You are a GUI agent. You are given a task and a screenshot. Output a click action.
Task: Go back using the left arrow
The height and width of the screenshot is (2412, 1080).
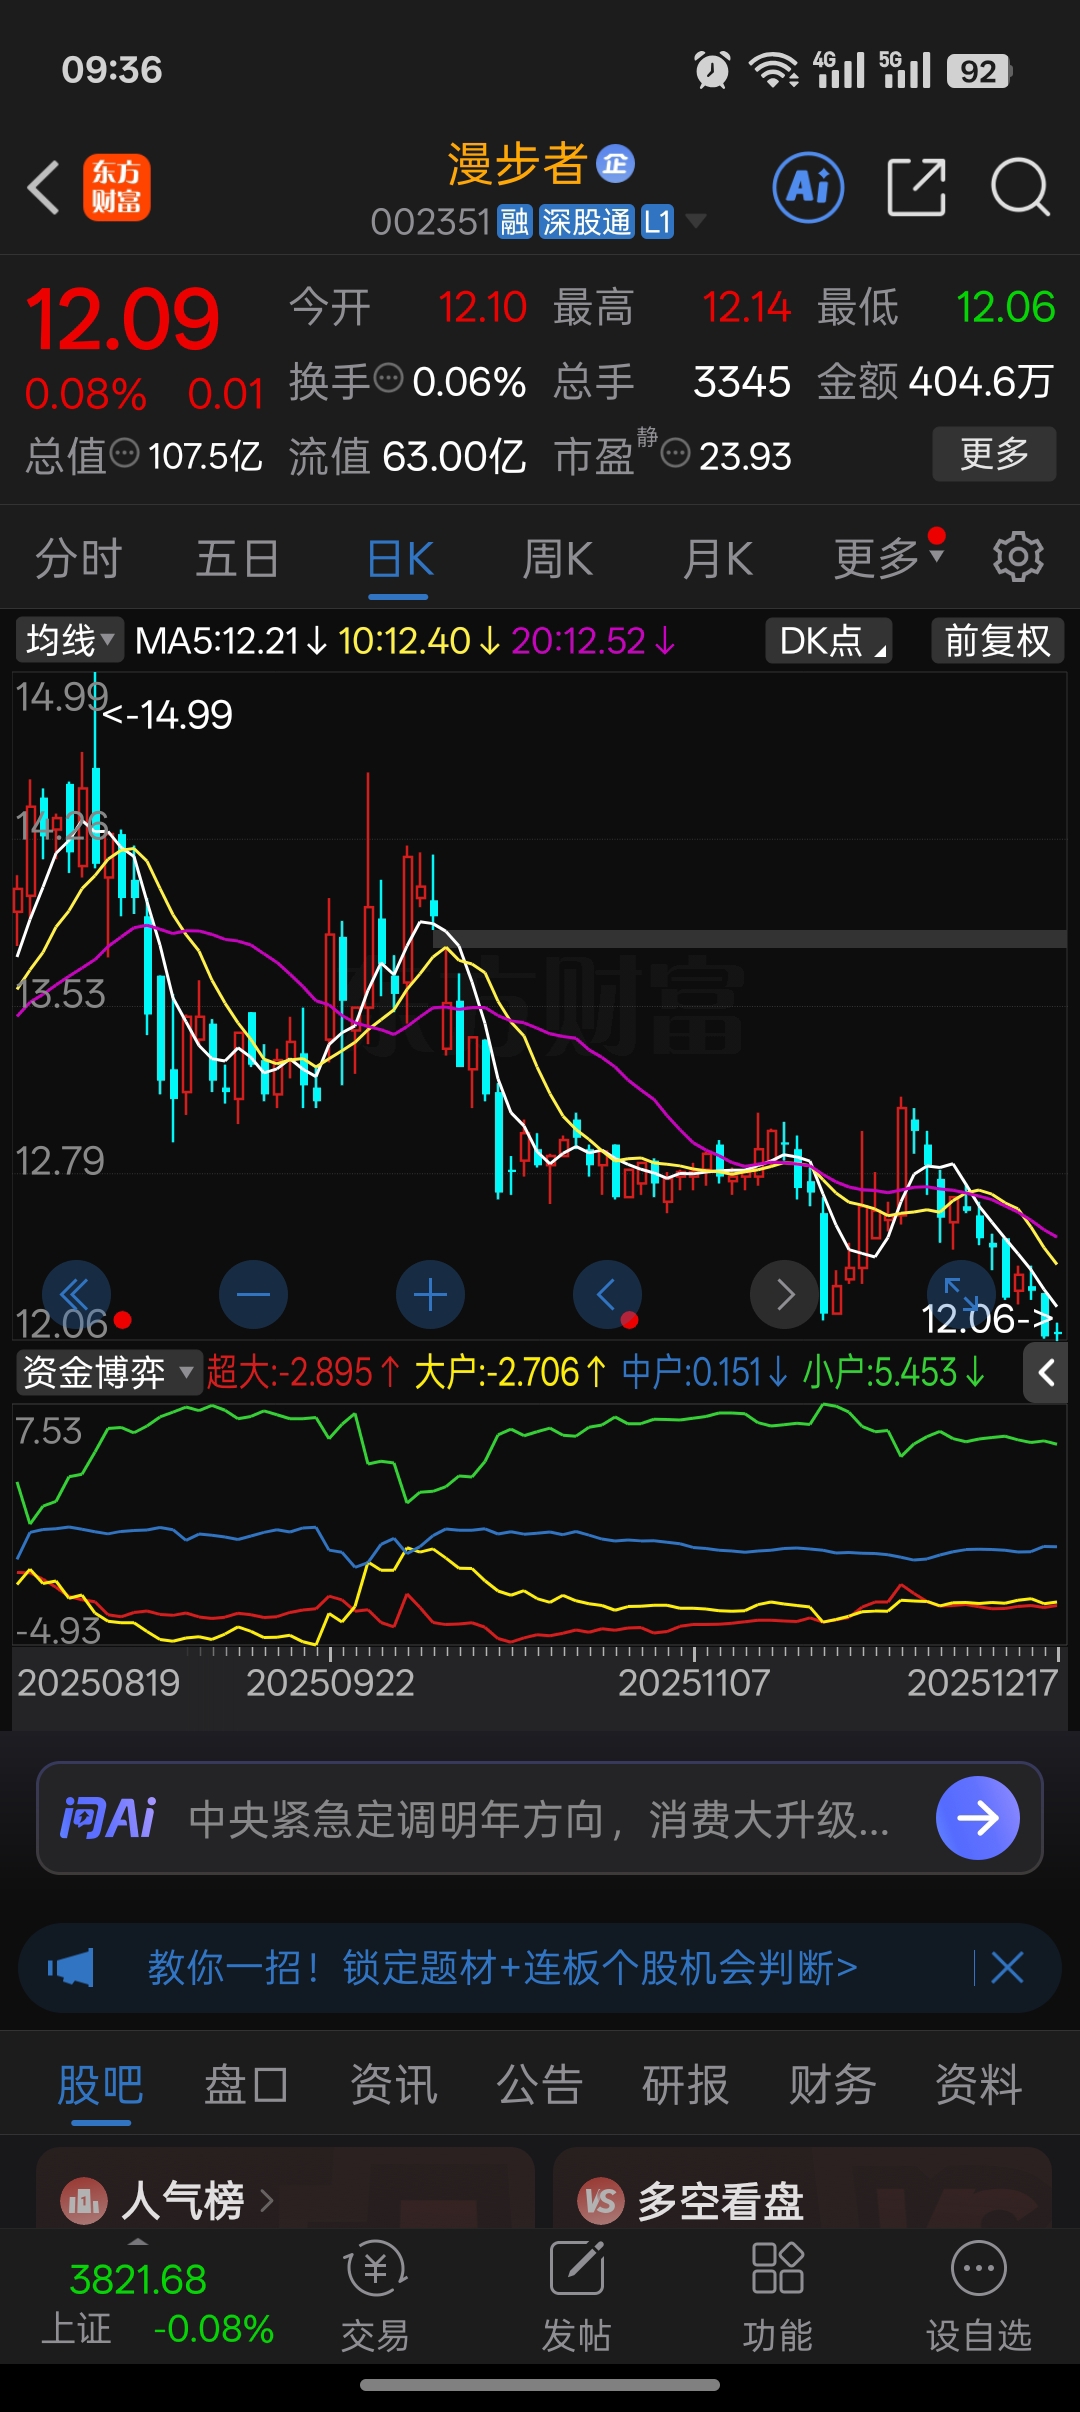[44, 187]
